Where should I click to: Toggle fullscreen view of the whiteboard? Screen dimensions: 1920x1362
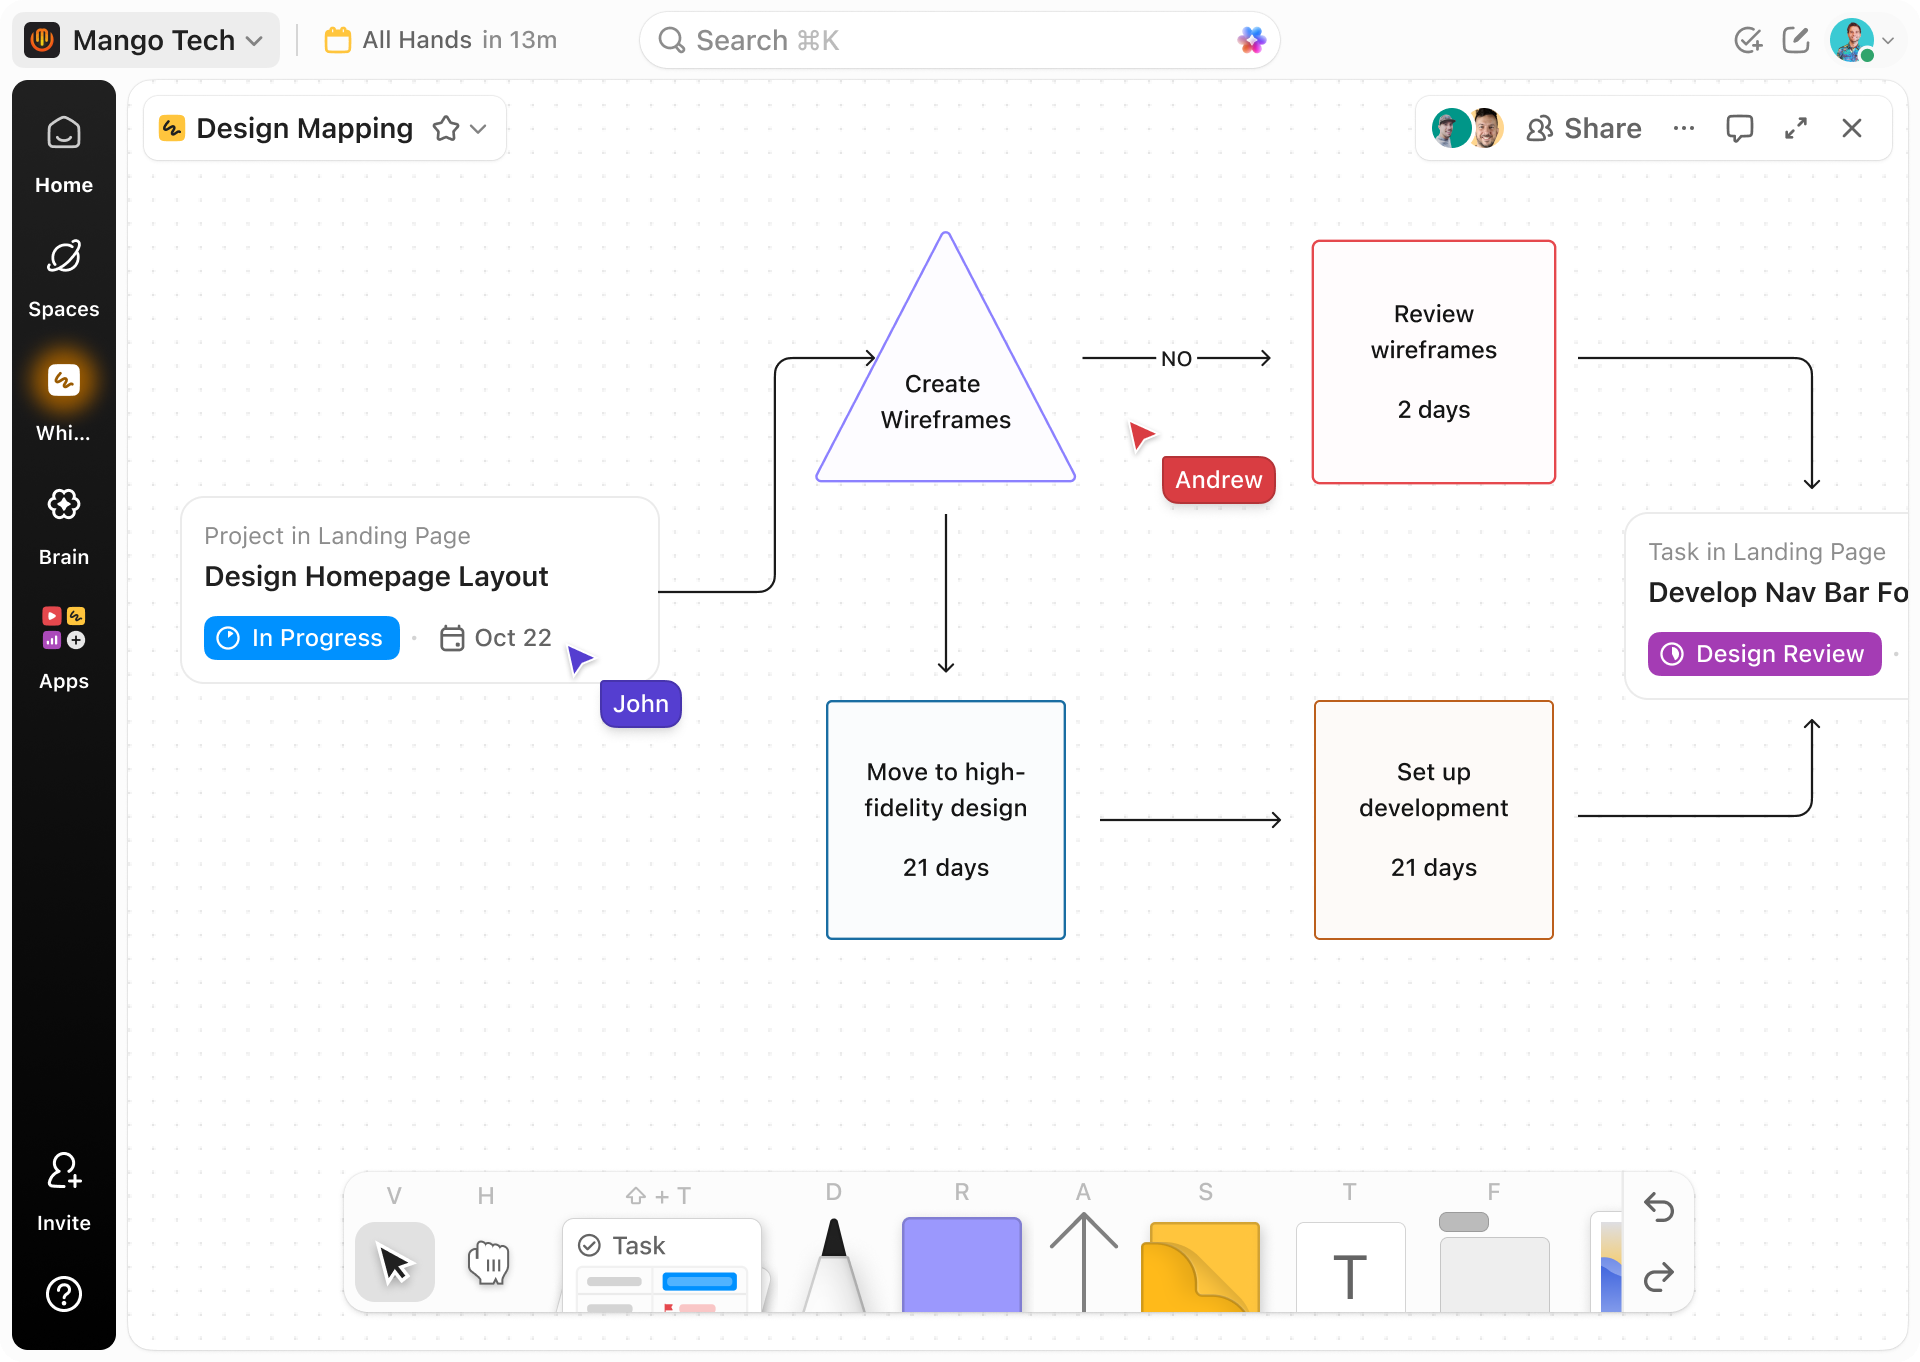click(x=1796, y=128)
